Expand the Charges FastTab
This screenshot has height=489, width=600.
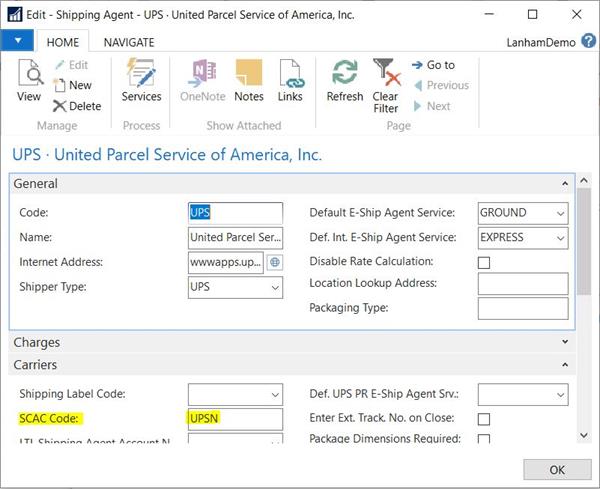[x=565, y=342]
